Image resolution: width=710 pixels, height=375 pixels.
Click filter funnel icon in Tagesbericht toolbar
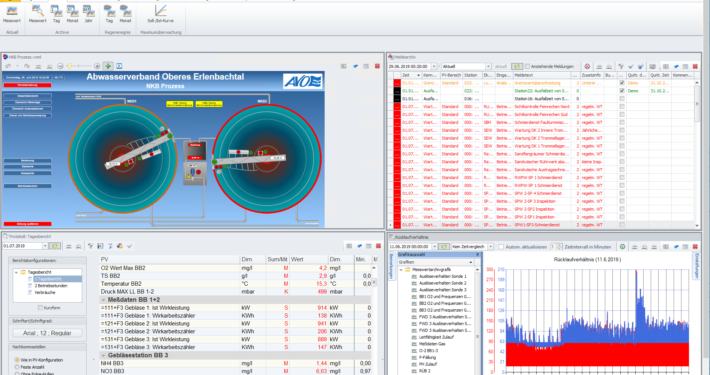point(90,246)
